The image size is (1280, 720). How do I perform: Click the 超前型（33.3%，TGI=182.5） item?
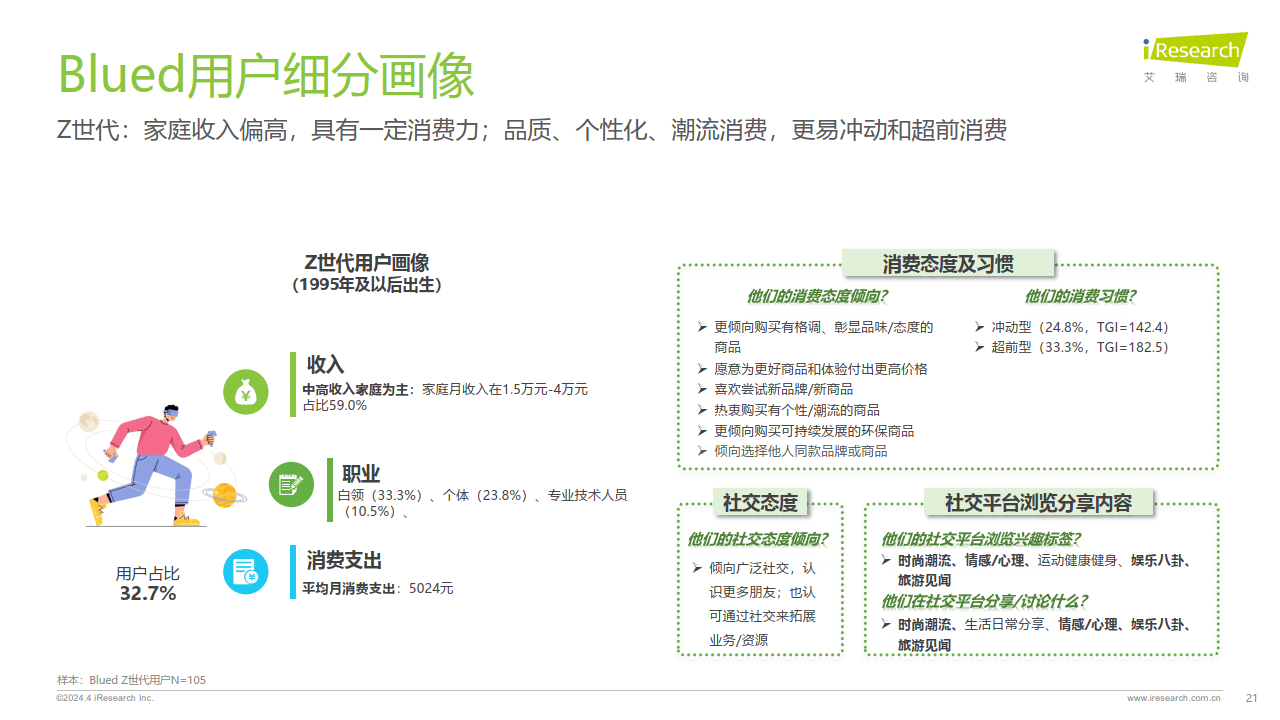(1071, 347)
